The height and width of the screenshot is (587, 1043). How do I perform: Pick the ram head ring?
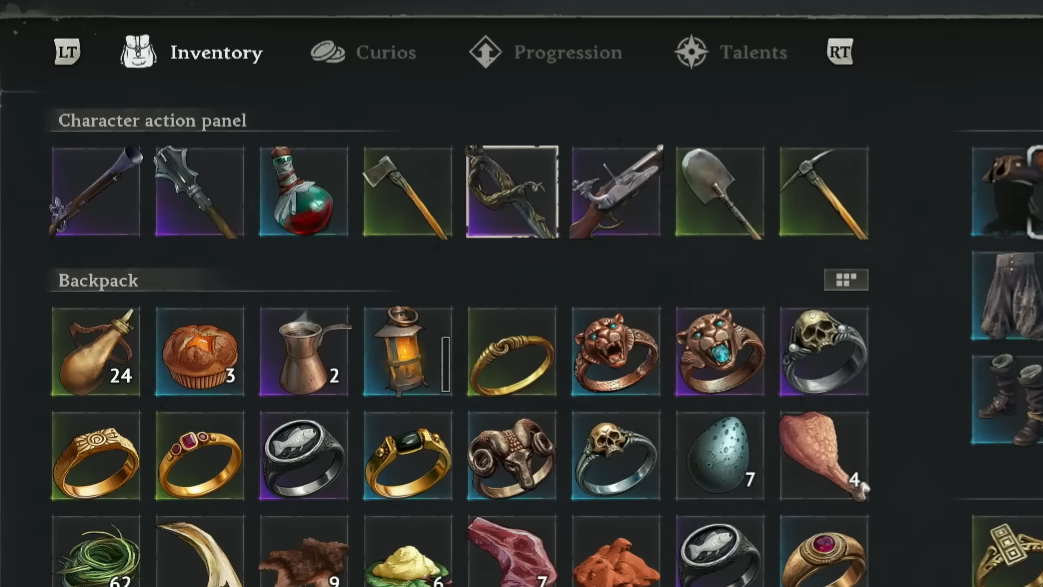(512, 455)
